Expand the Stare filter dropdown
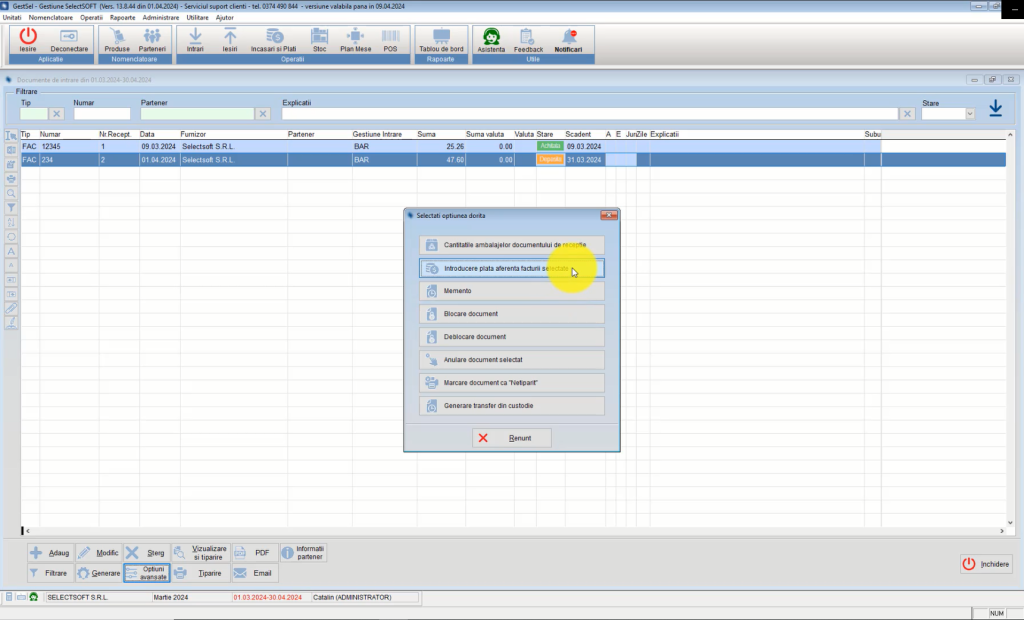The height and width of the screenshot is (620, 1024). tap(969, 114)
